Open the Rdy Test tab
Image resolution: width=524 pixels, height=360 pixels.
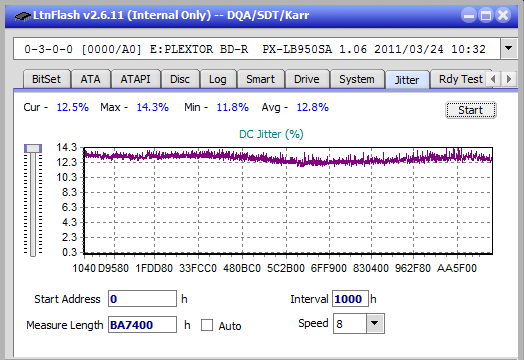[x=461, y=79]
